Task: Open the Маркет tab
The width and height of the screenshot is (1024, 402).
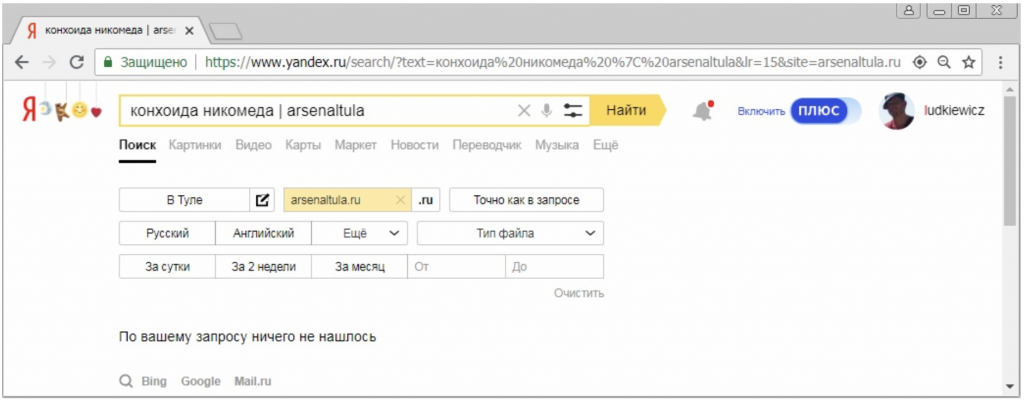Action: (x=356, y=145)
